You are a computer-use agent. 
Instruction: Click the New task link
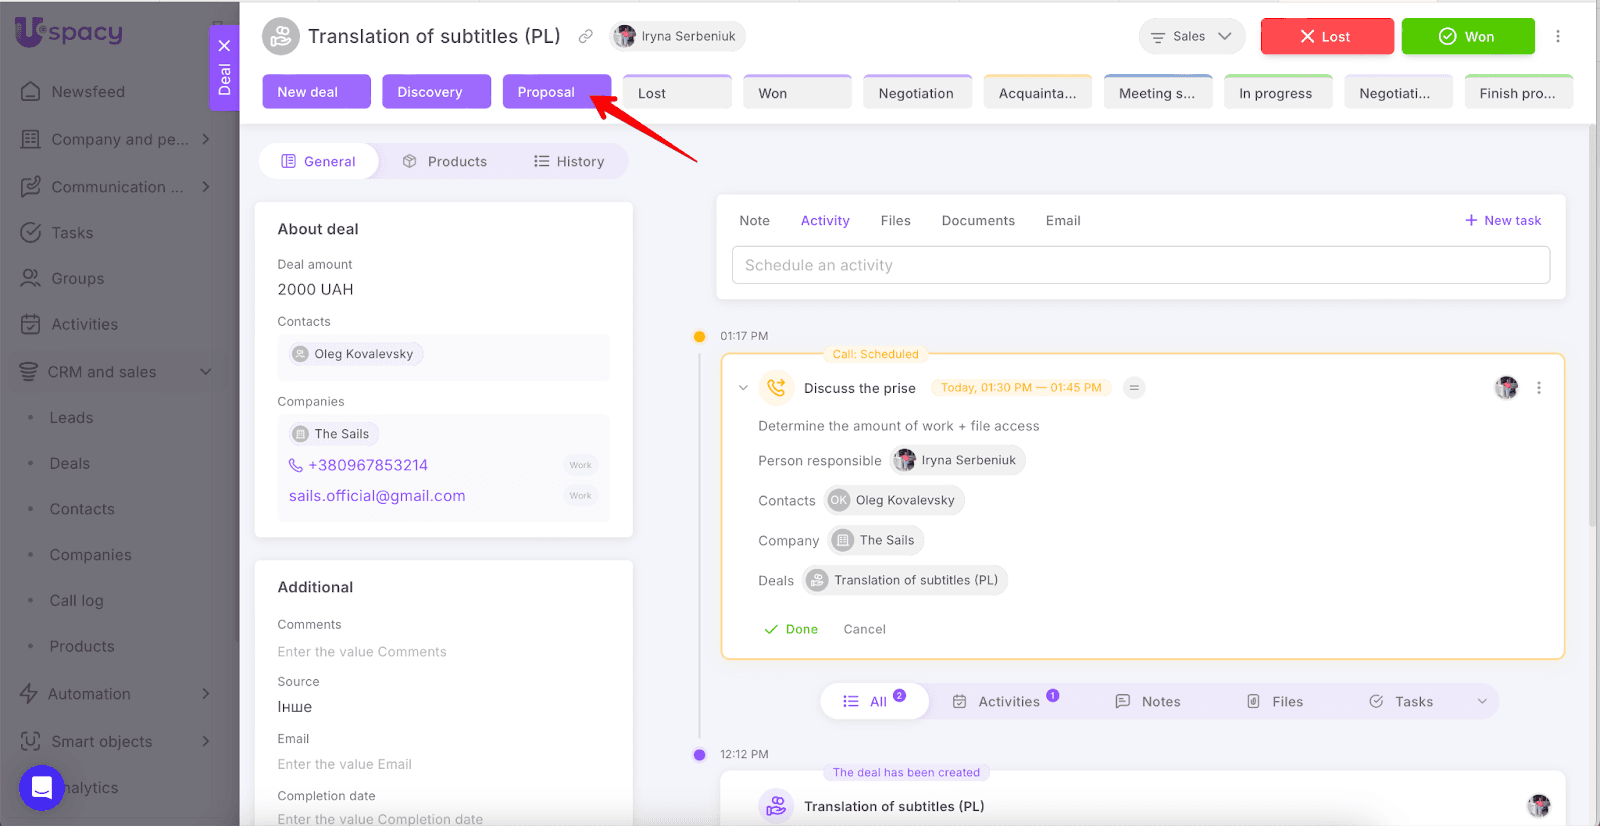1503,221
